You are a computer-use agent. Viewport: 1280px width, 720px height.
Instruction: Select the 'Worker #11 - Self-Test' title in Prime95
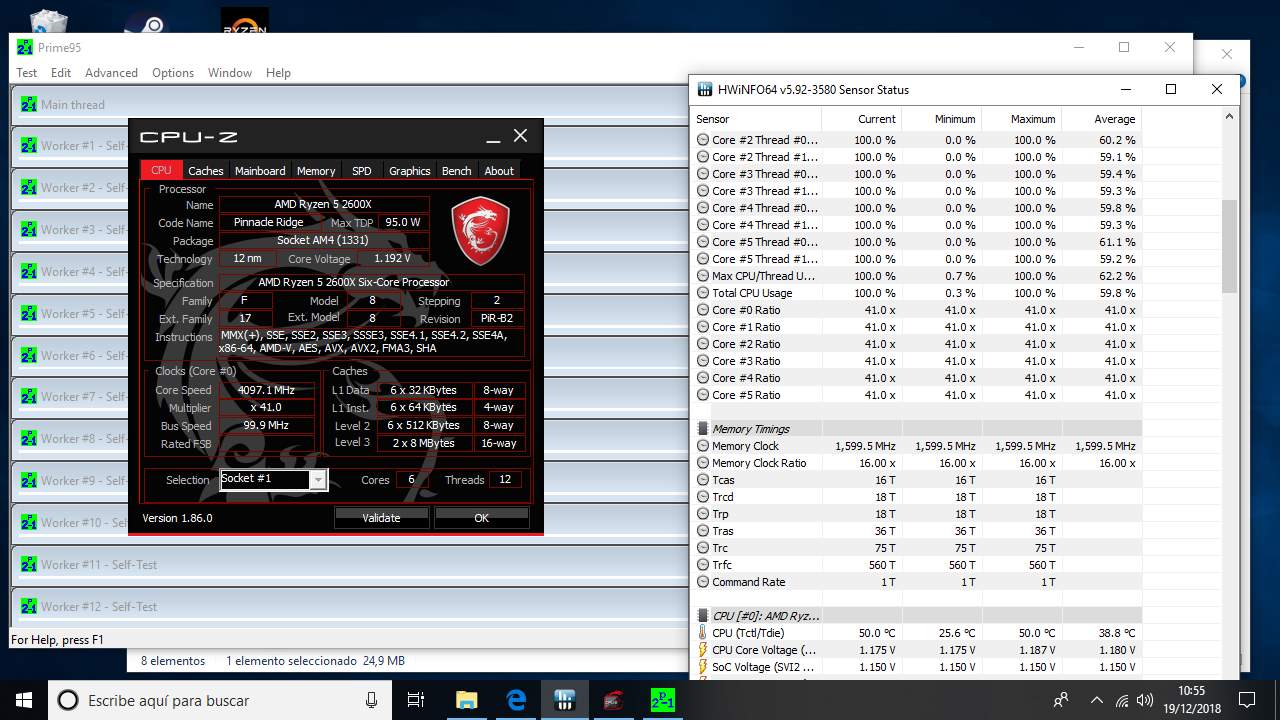click(x=99, y=565)
